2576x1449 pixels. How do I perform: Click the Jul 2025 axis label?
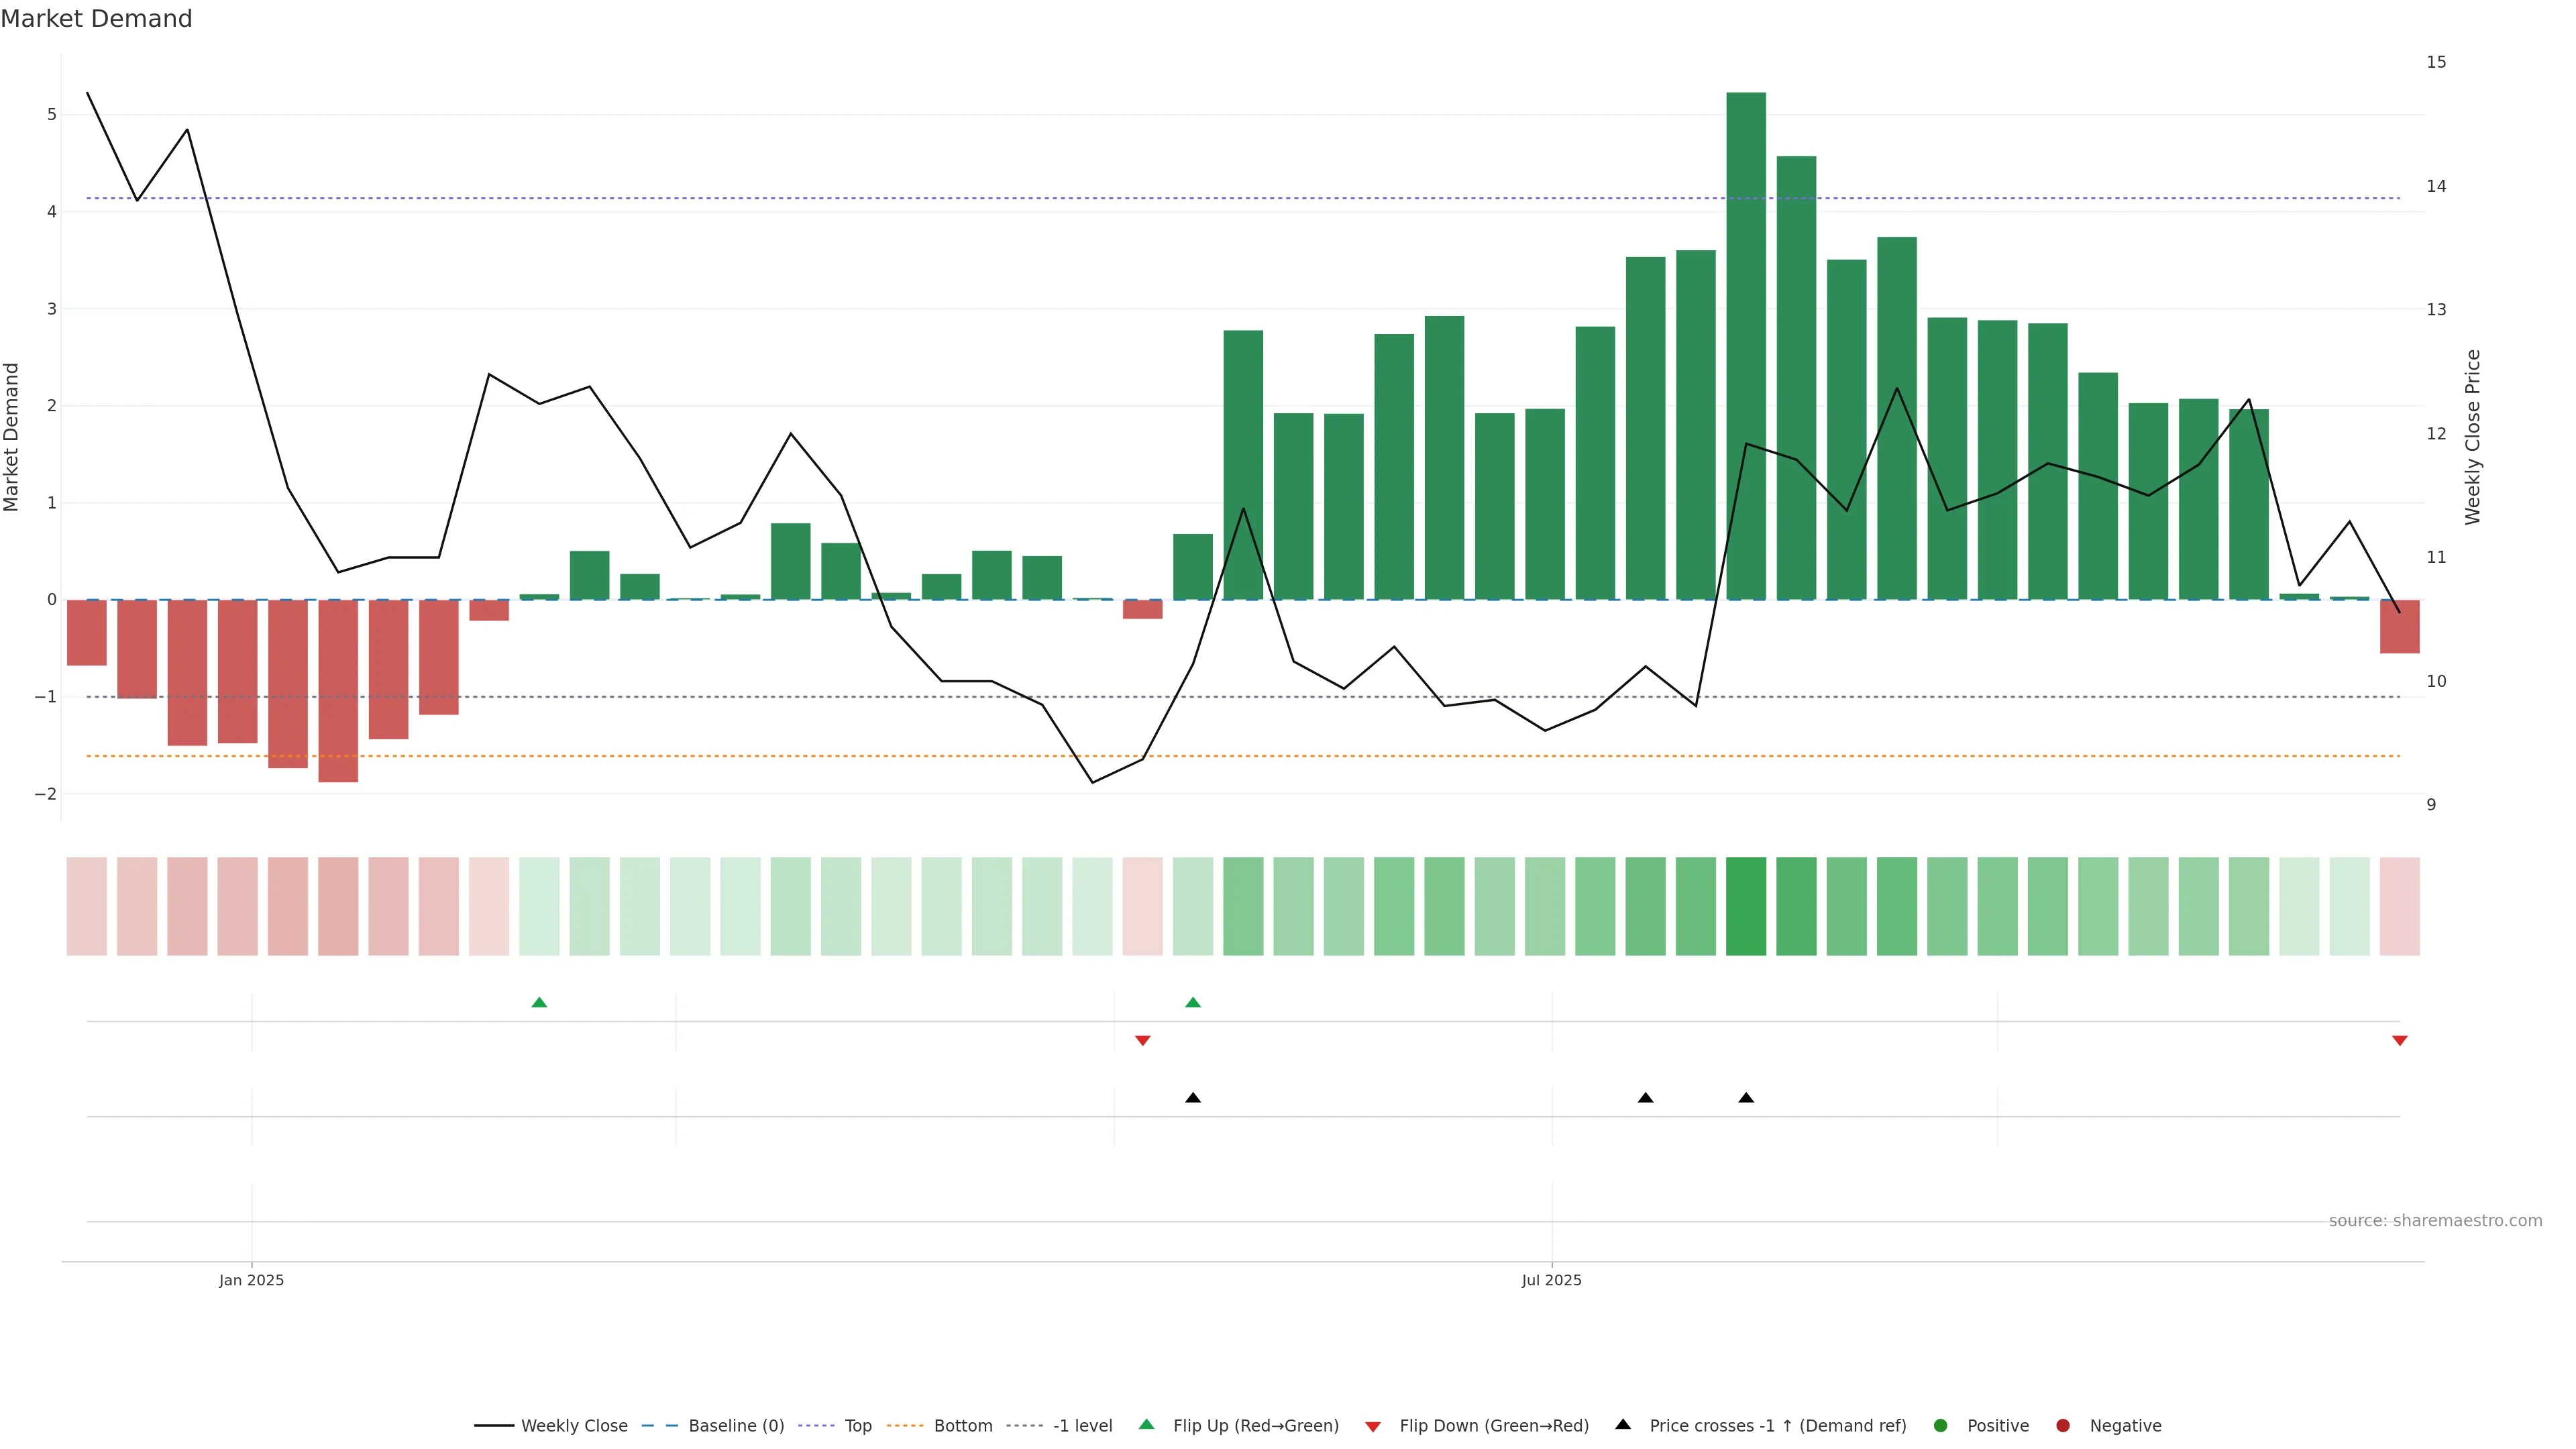1551,1280
